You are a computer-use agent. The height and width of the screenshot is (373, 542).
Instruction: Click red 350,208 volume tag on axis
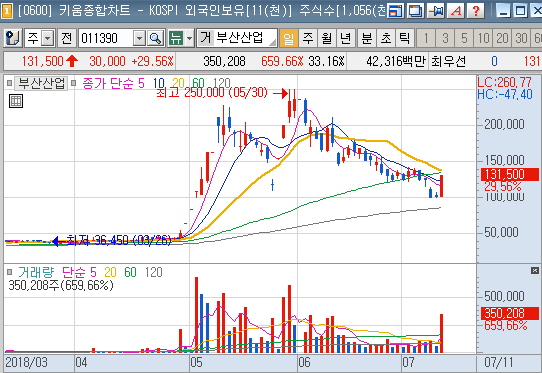point(510,314)
